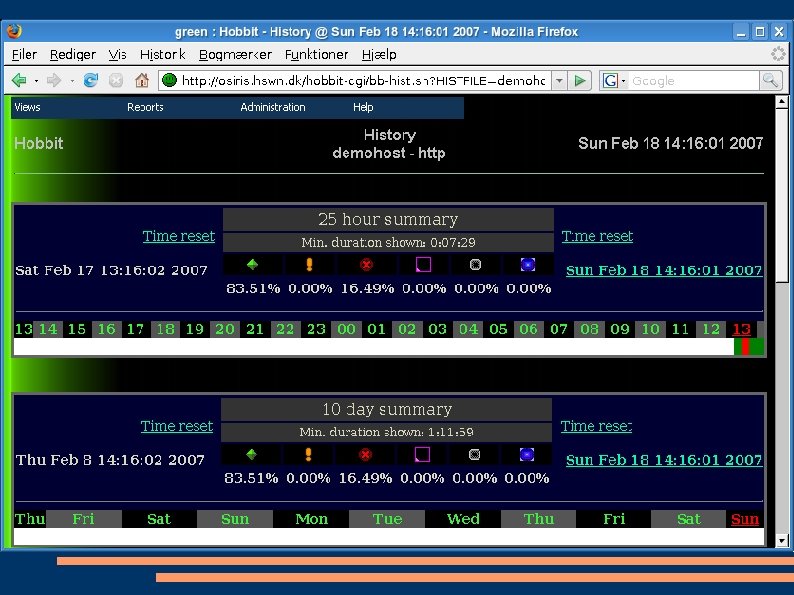The width and height of the screenshot is (794, 595).
Task: Expand the address bar URL dropdown
Action: 559,81
